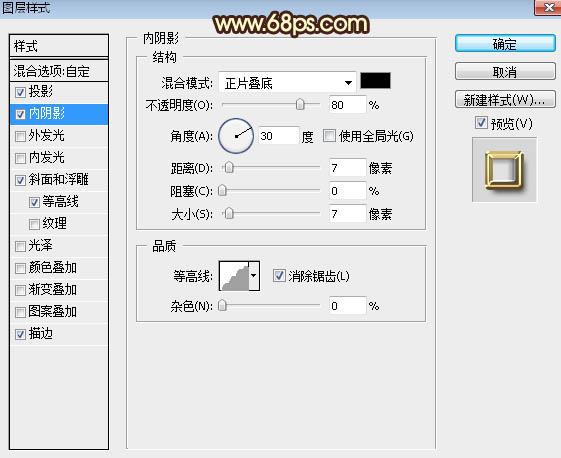The width and height of the screenshot is (561, 458).
Task: Click the 不透明度 value field showing 80
Action: 347,105
